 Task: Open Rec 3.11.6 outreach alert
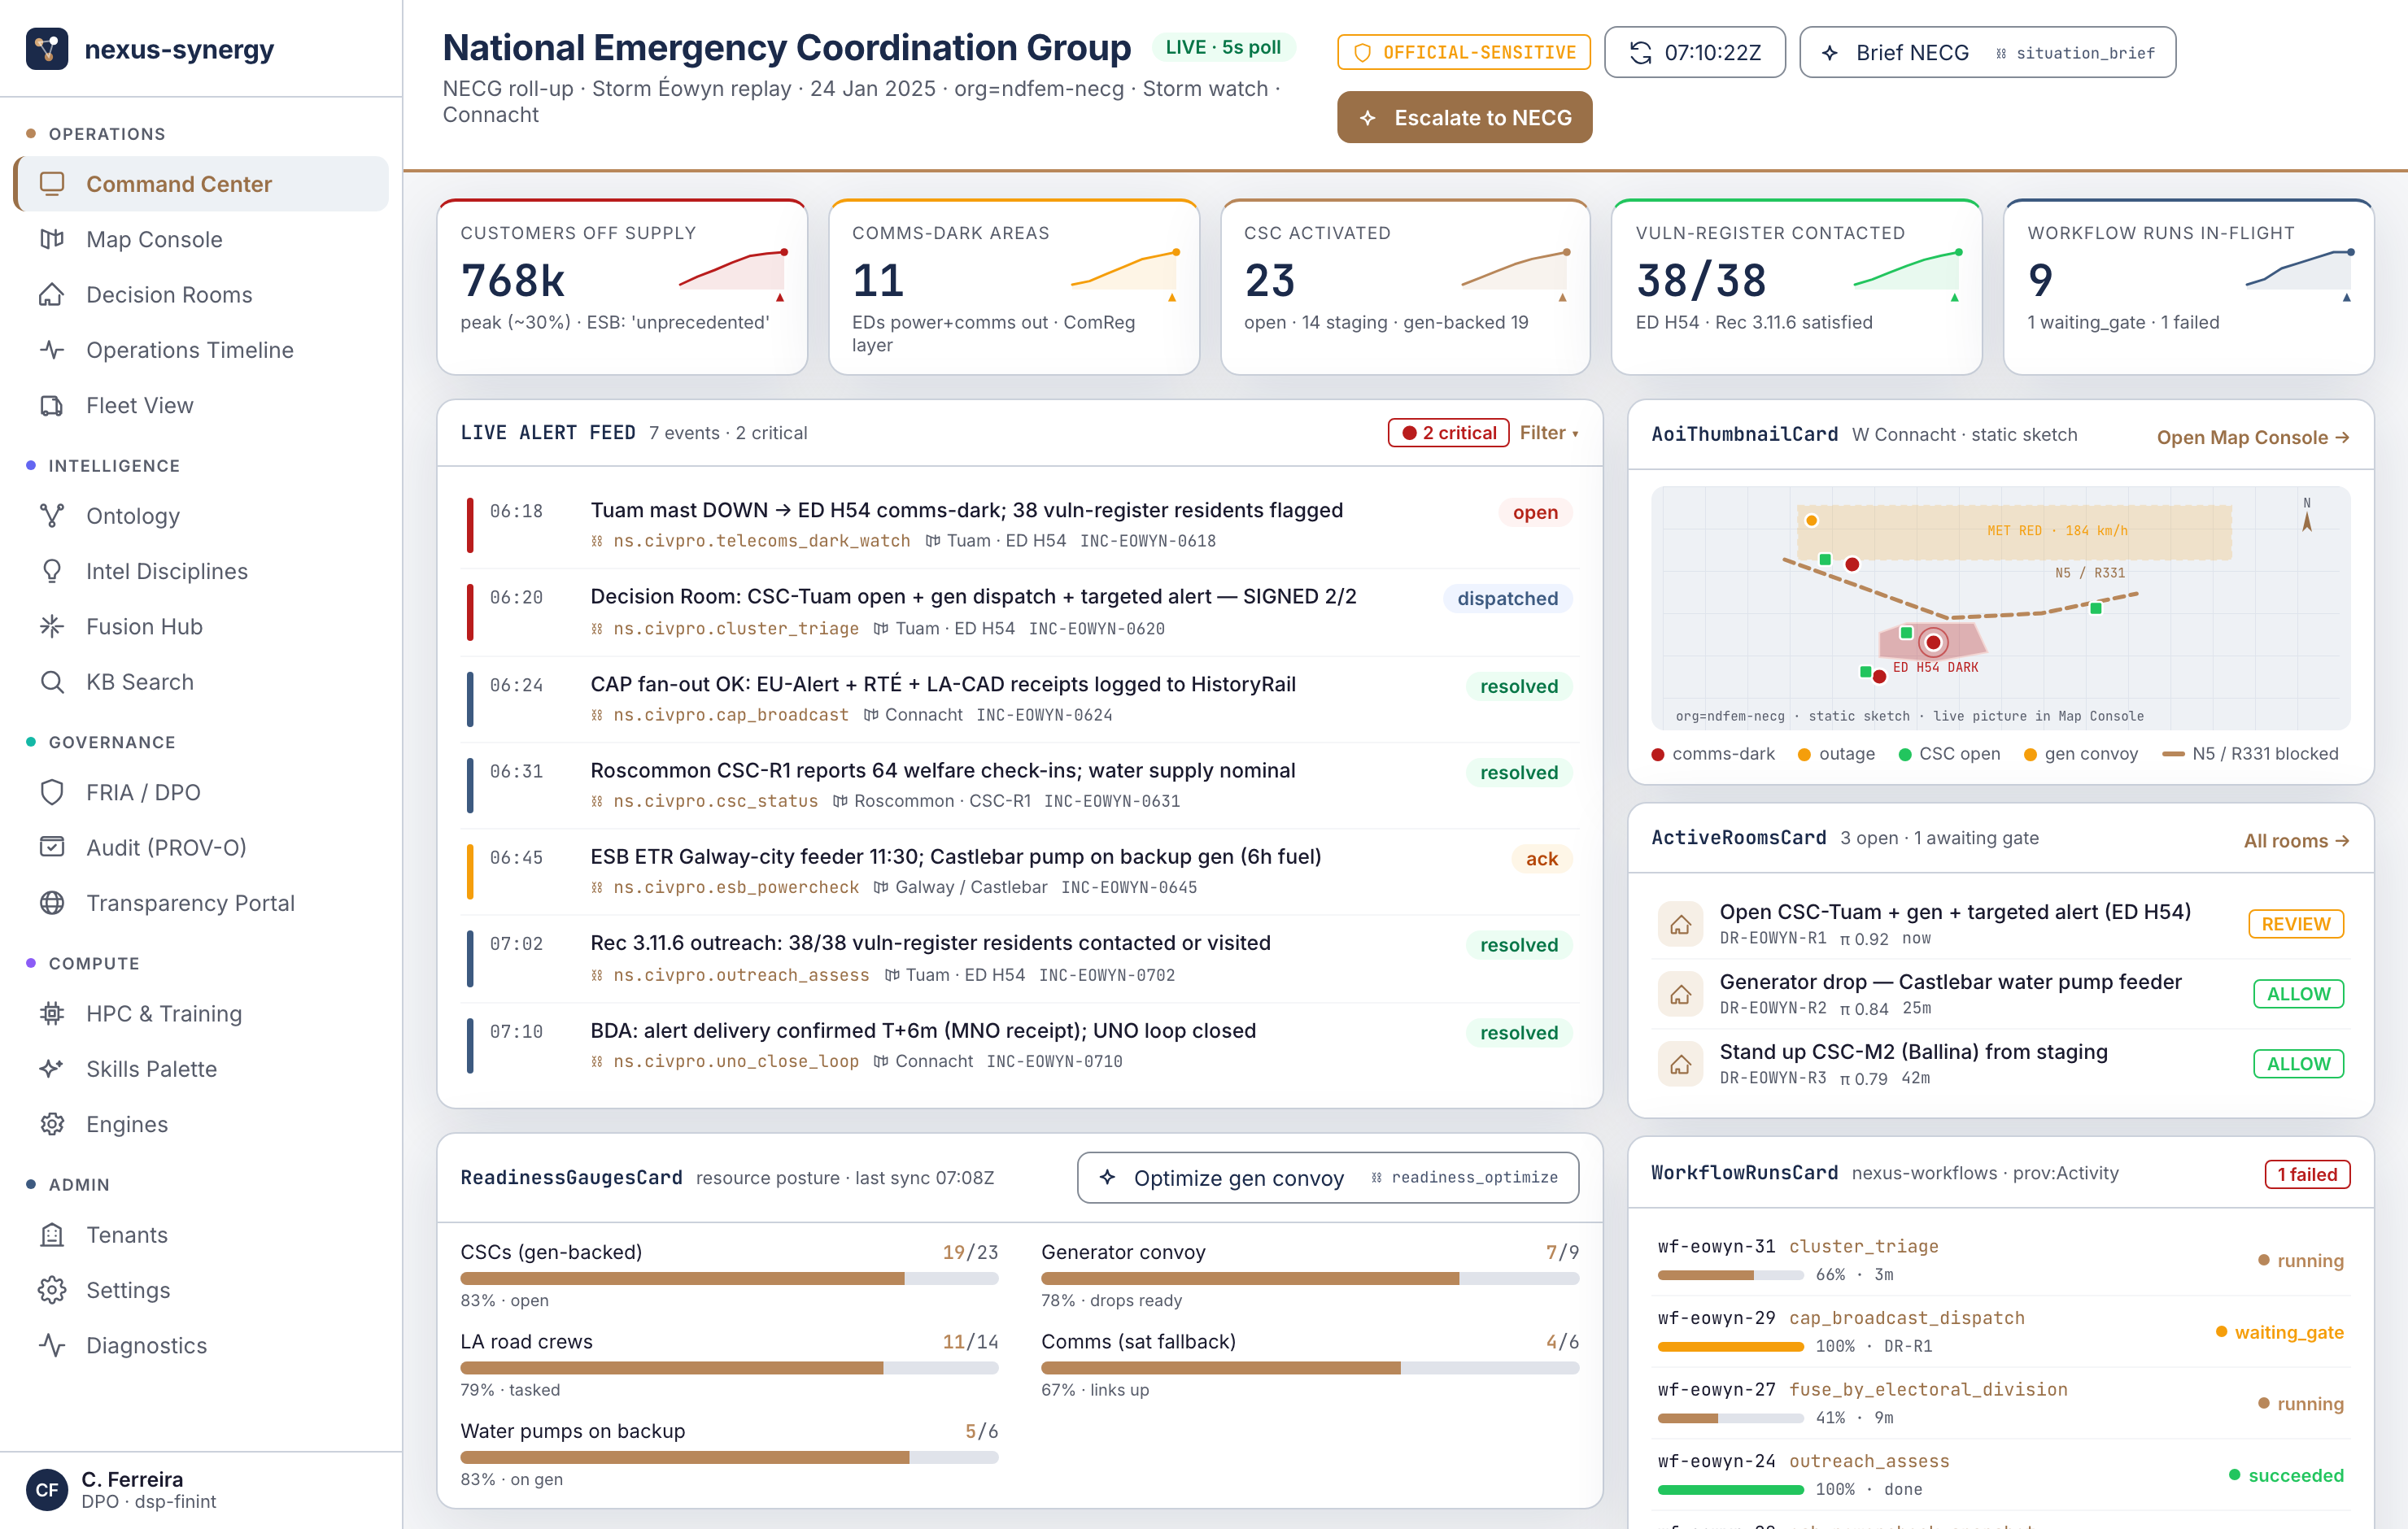[x=1020, y=958]
